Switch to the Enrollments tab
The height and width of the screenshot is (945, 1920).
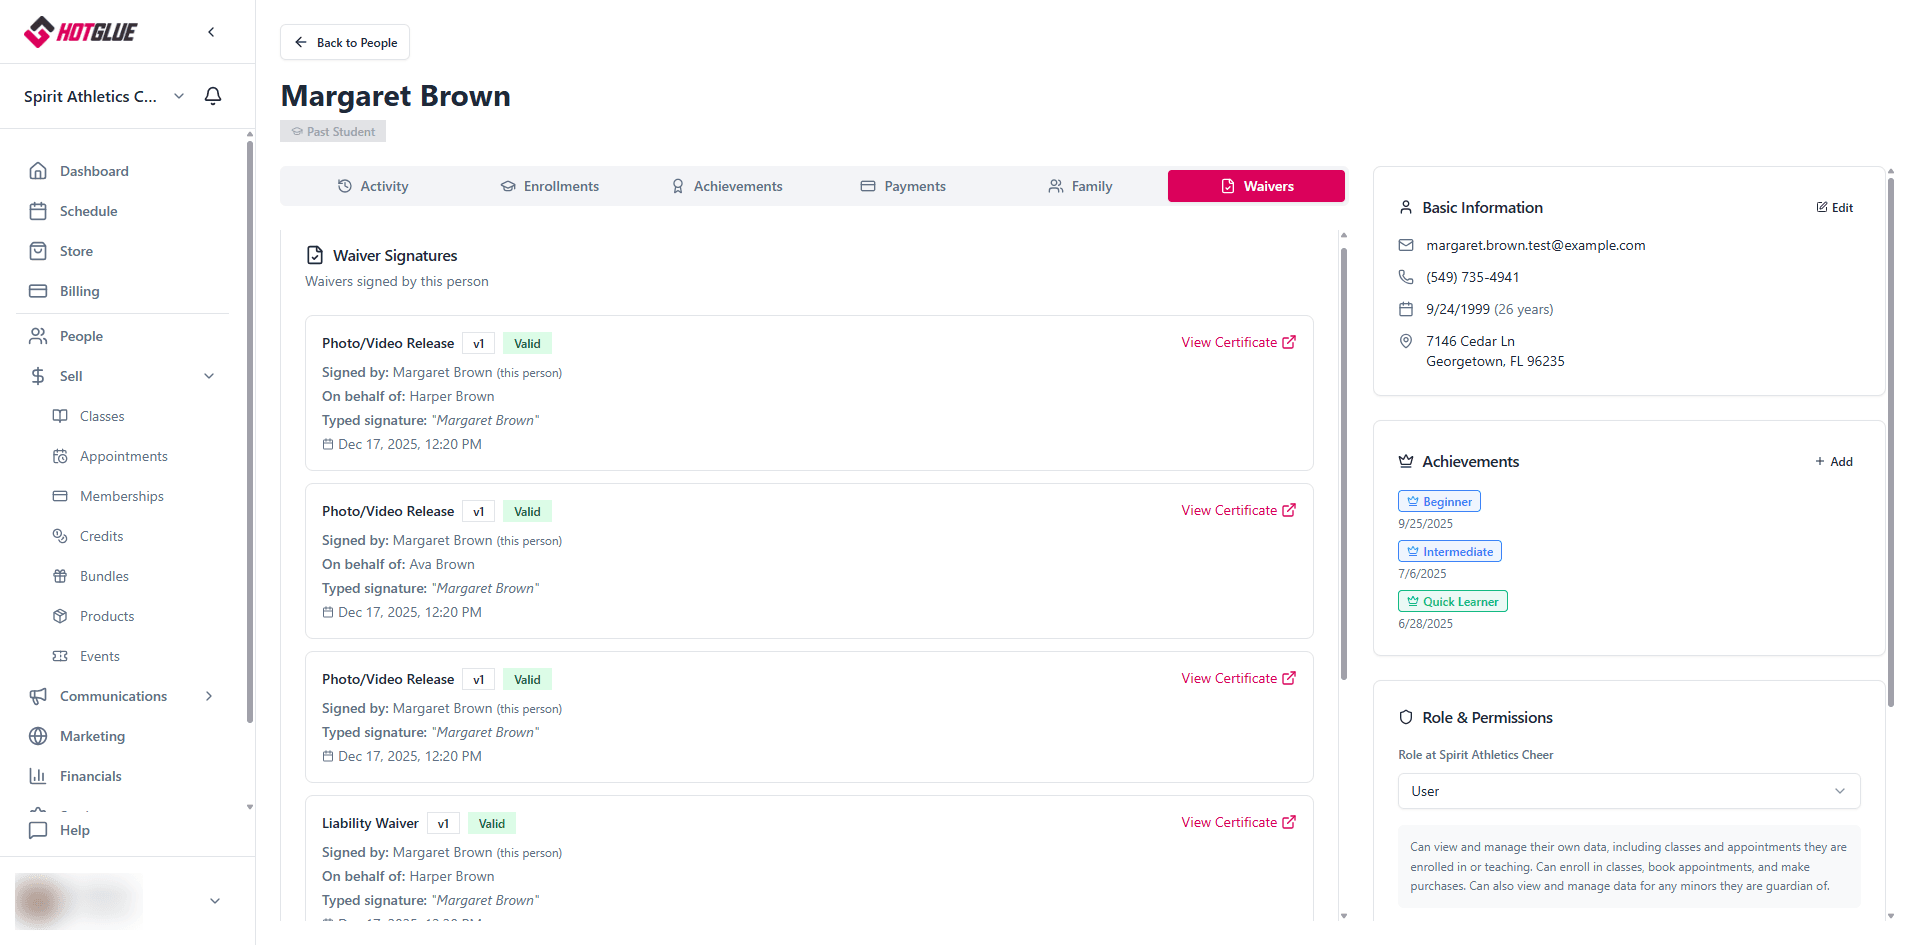[x=550, y=186]
